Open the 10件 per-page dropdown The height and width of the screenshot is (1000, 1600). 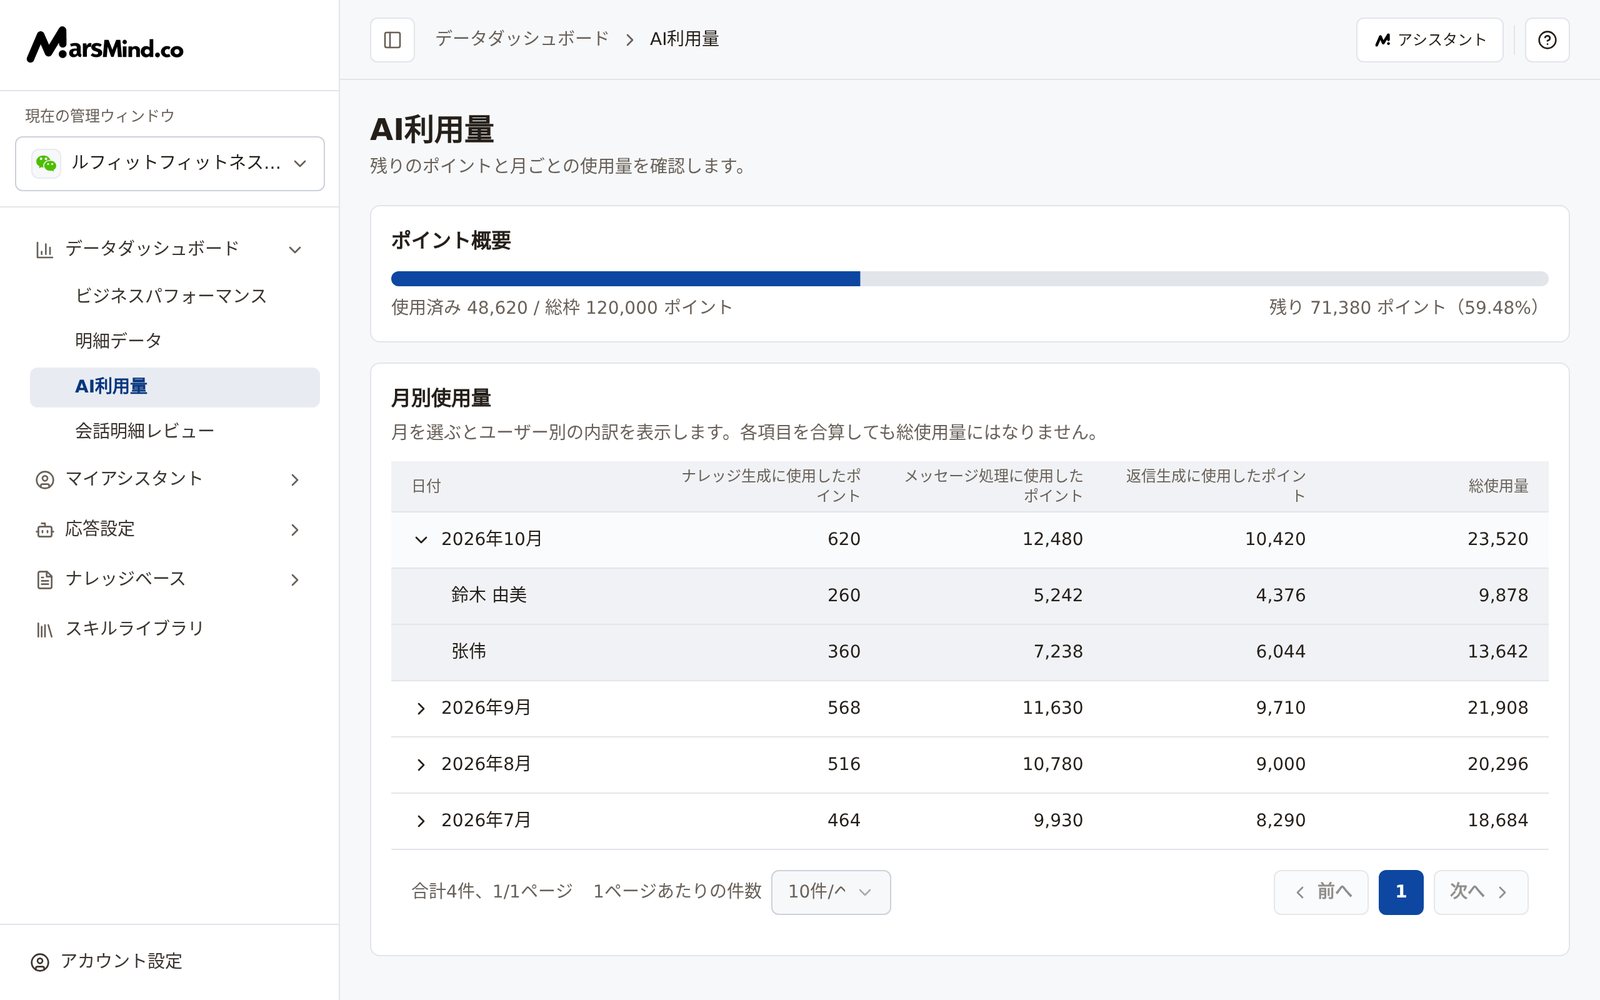click(x=831, y=892)
